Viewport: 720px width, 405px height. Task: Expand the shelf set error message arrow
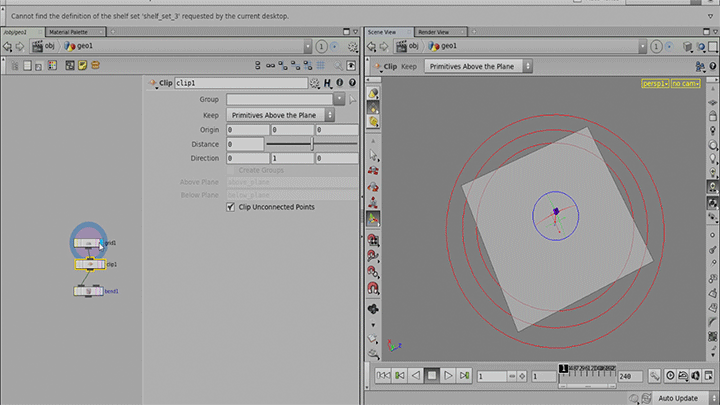(x=710, y=16)
